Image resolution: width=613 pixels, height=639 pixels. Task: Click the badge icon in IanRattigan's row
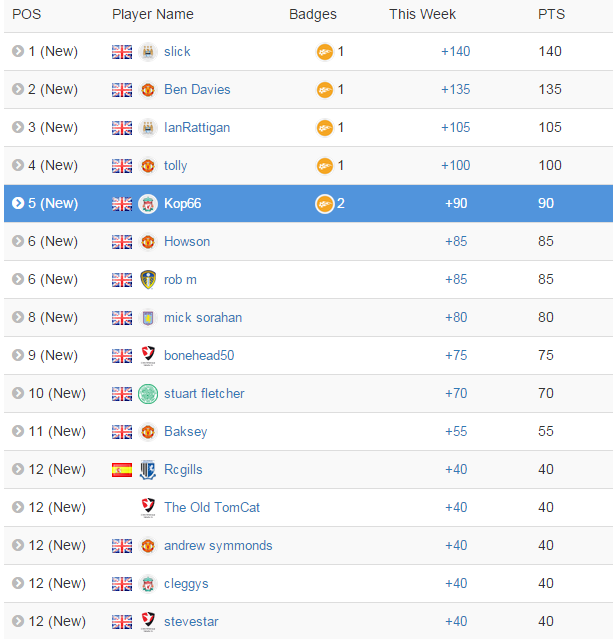325,128
